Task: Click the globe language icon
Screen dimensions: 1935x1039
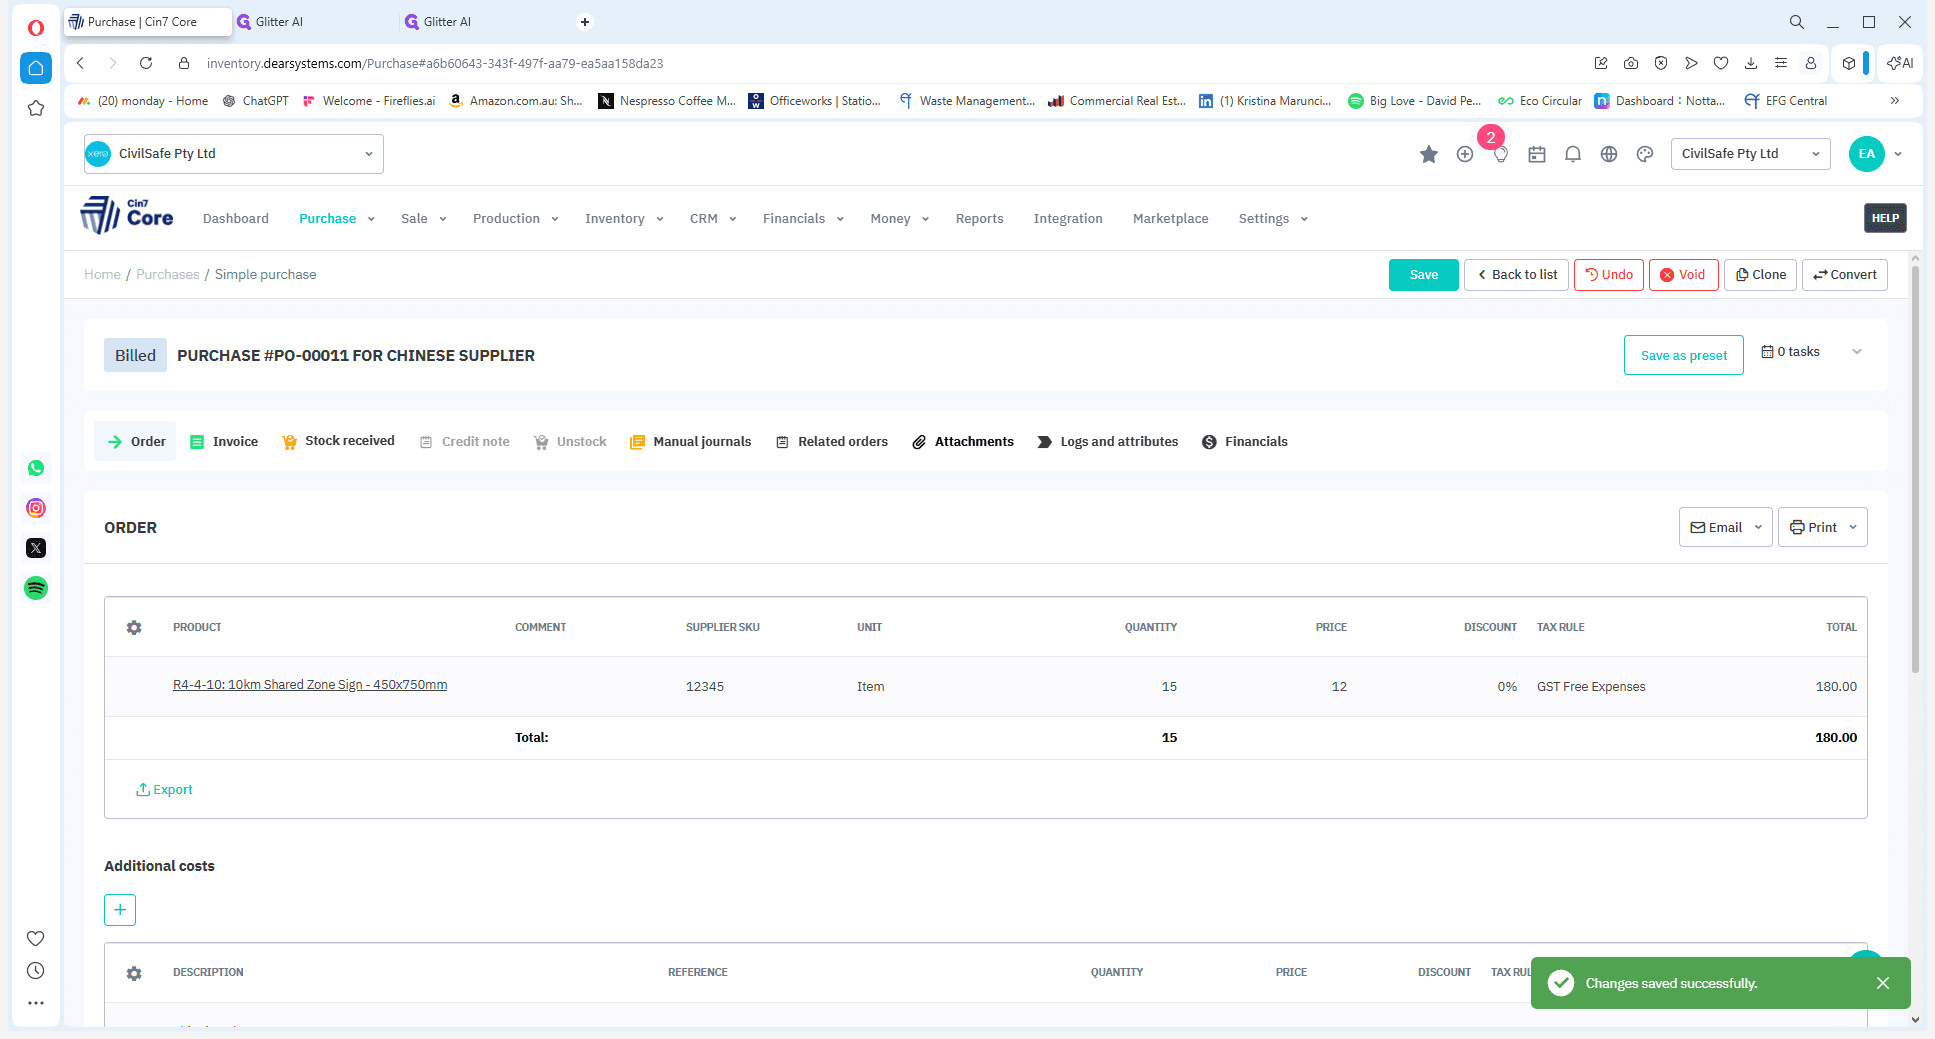Action: click(1608, 154)
